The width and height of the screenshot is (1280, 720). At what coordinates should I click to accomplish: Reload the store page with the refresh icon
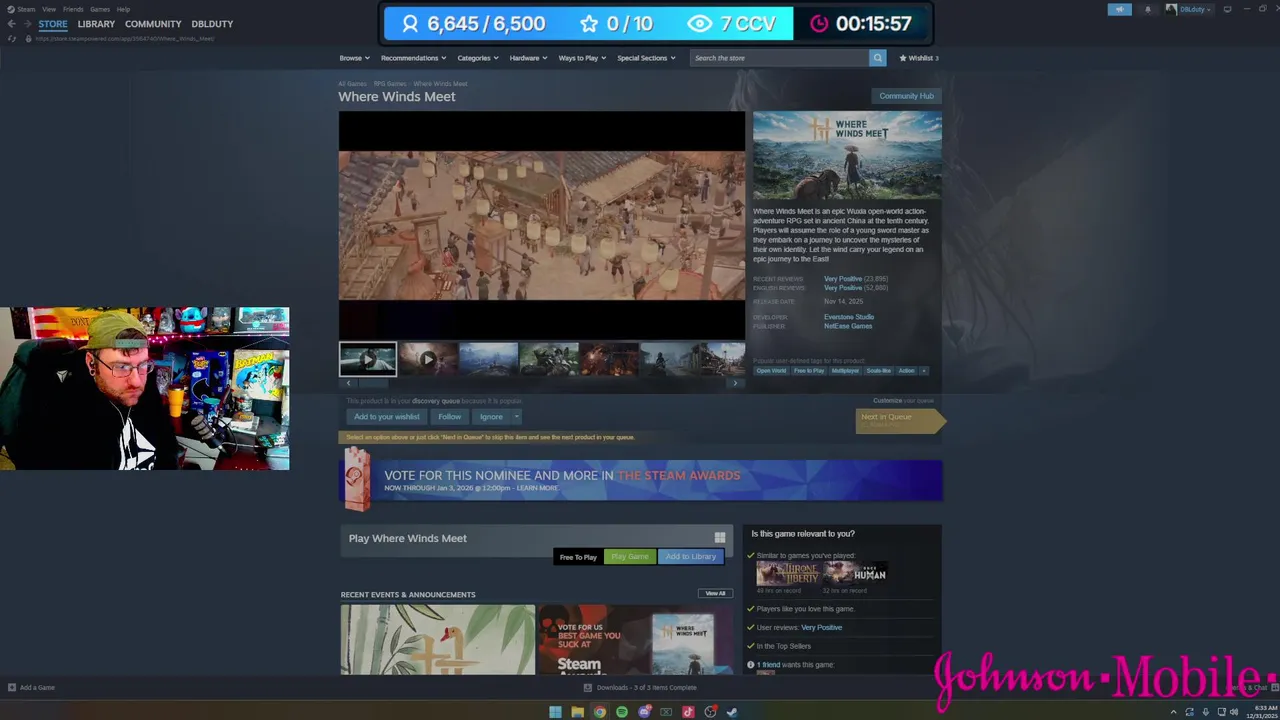[12, 38]
